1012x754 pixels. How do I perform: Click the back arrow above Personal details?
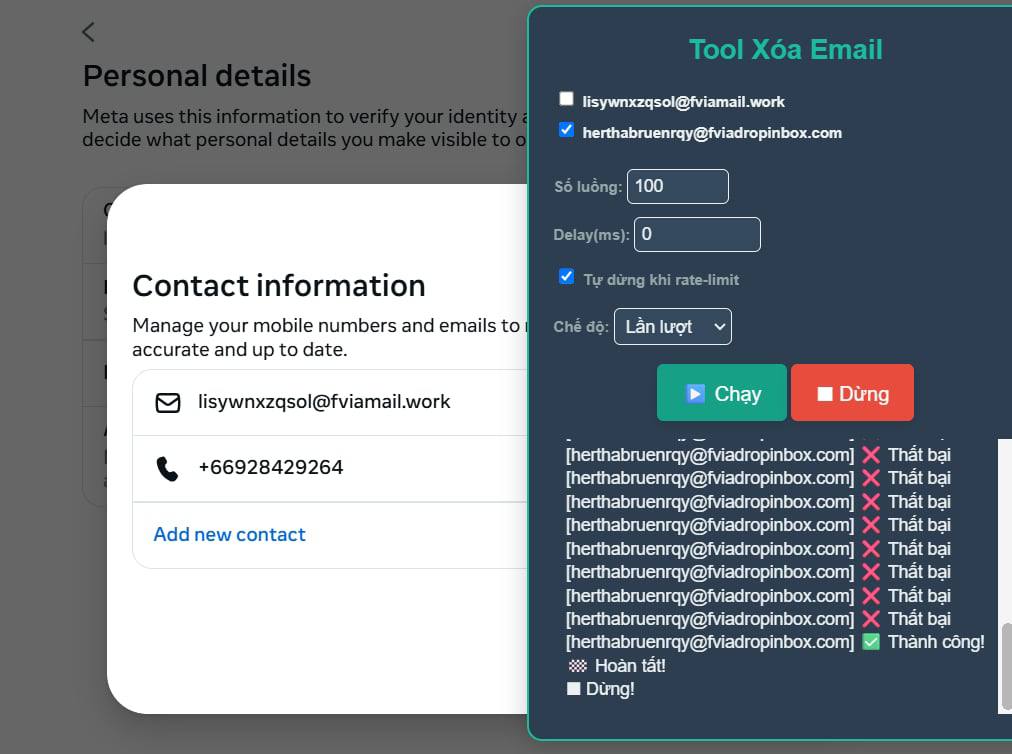88,32
